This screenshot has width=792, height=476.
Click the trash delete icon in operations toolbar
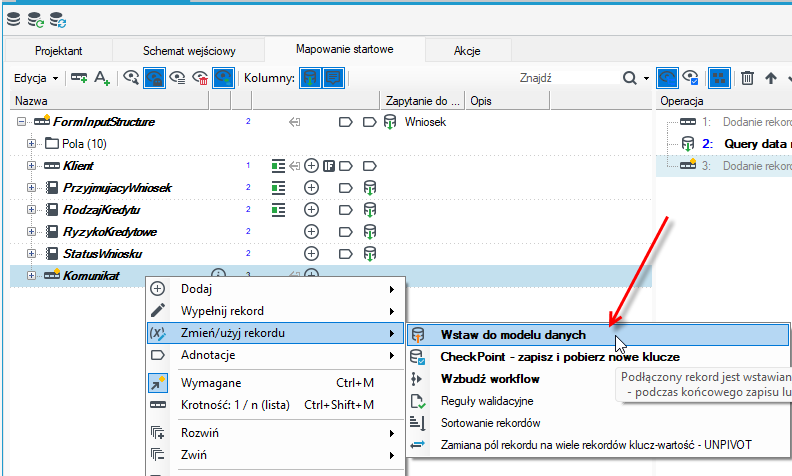coord(748,78)
